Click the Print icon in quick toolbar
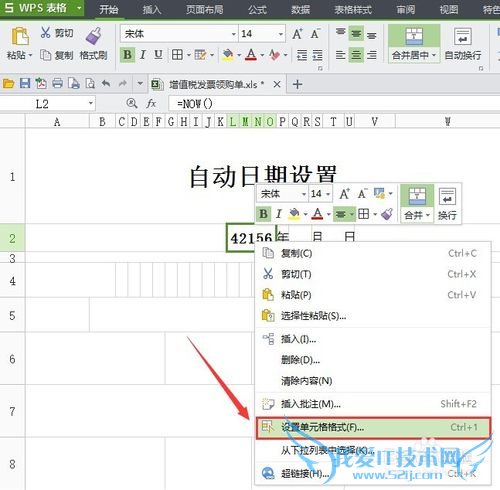Viewport: 500px width, 490px height. tap(57, 83)
